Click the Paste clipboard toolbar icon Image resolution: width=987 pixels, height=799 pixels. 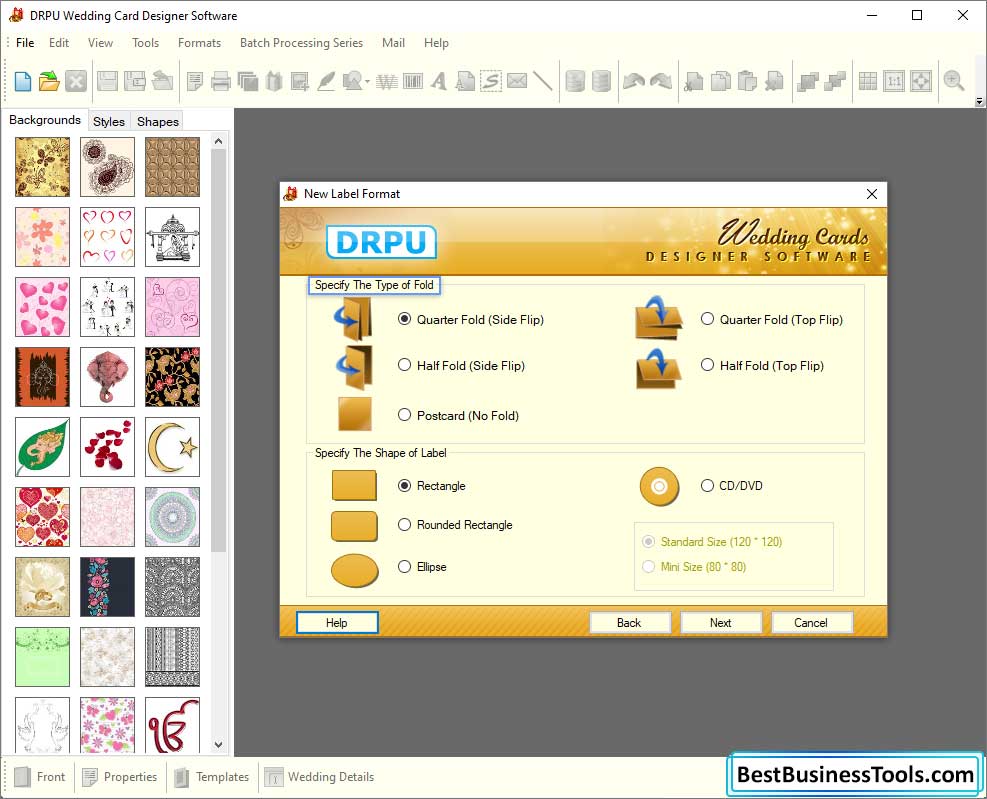[x=747, y=81]
